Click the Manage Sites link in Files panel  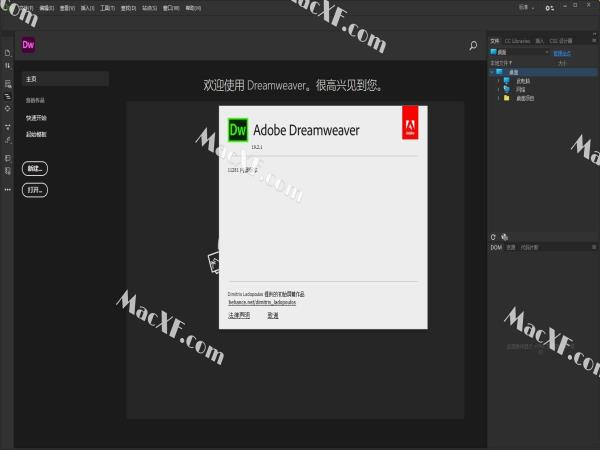[x=562, y=53]
